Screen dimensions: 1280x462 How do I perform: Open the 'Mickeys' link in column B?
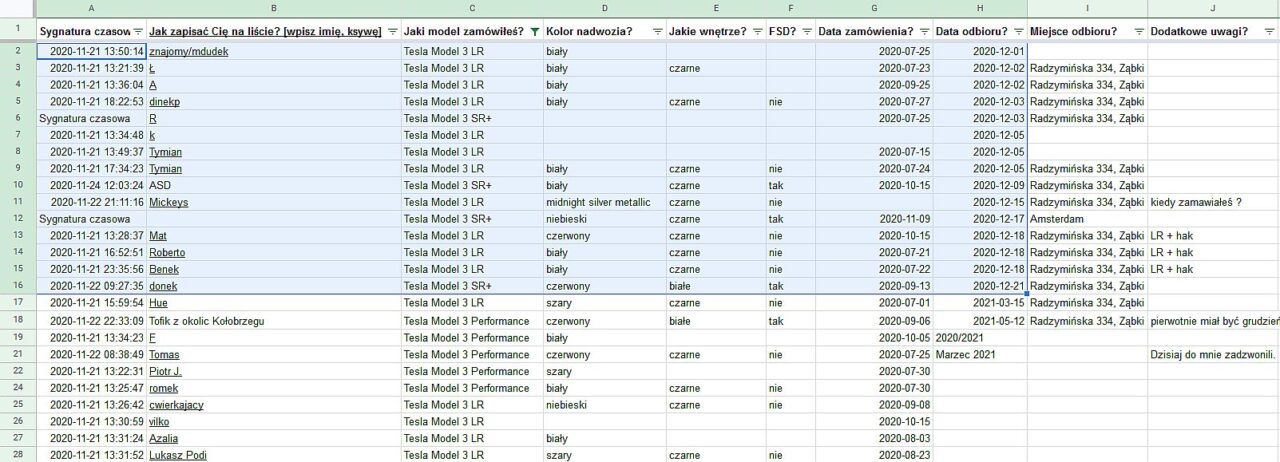tap(168, 202)
